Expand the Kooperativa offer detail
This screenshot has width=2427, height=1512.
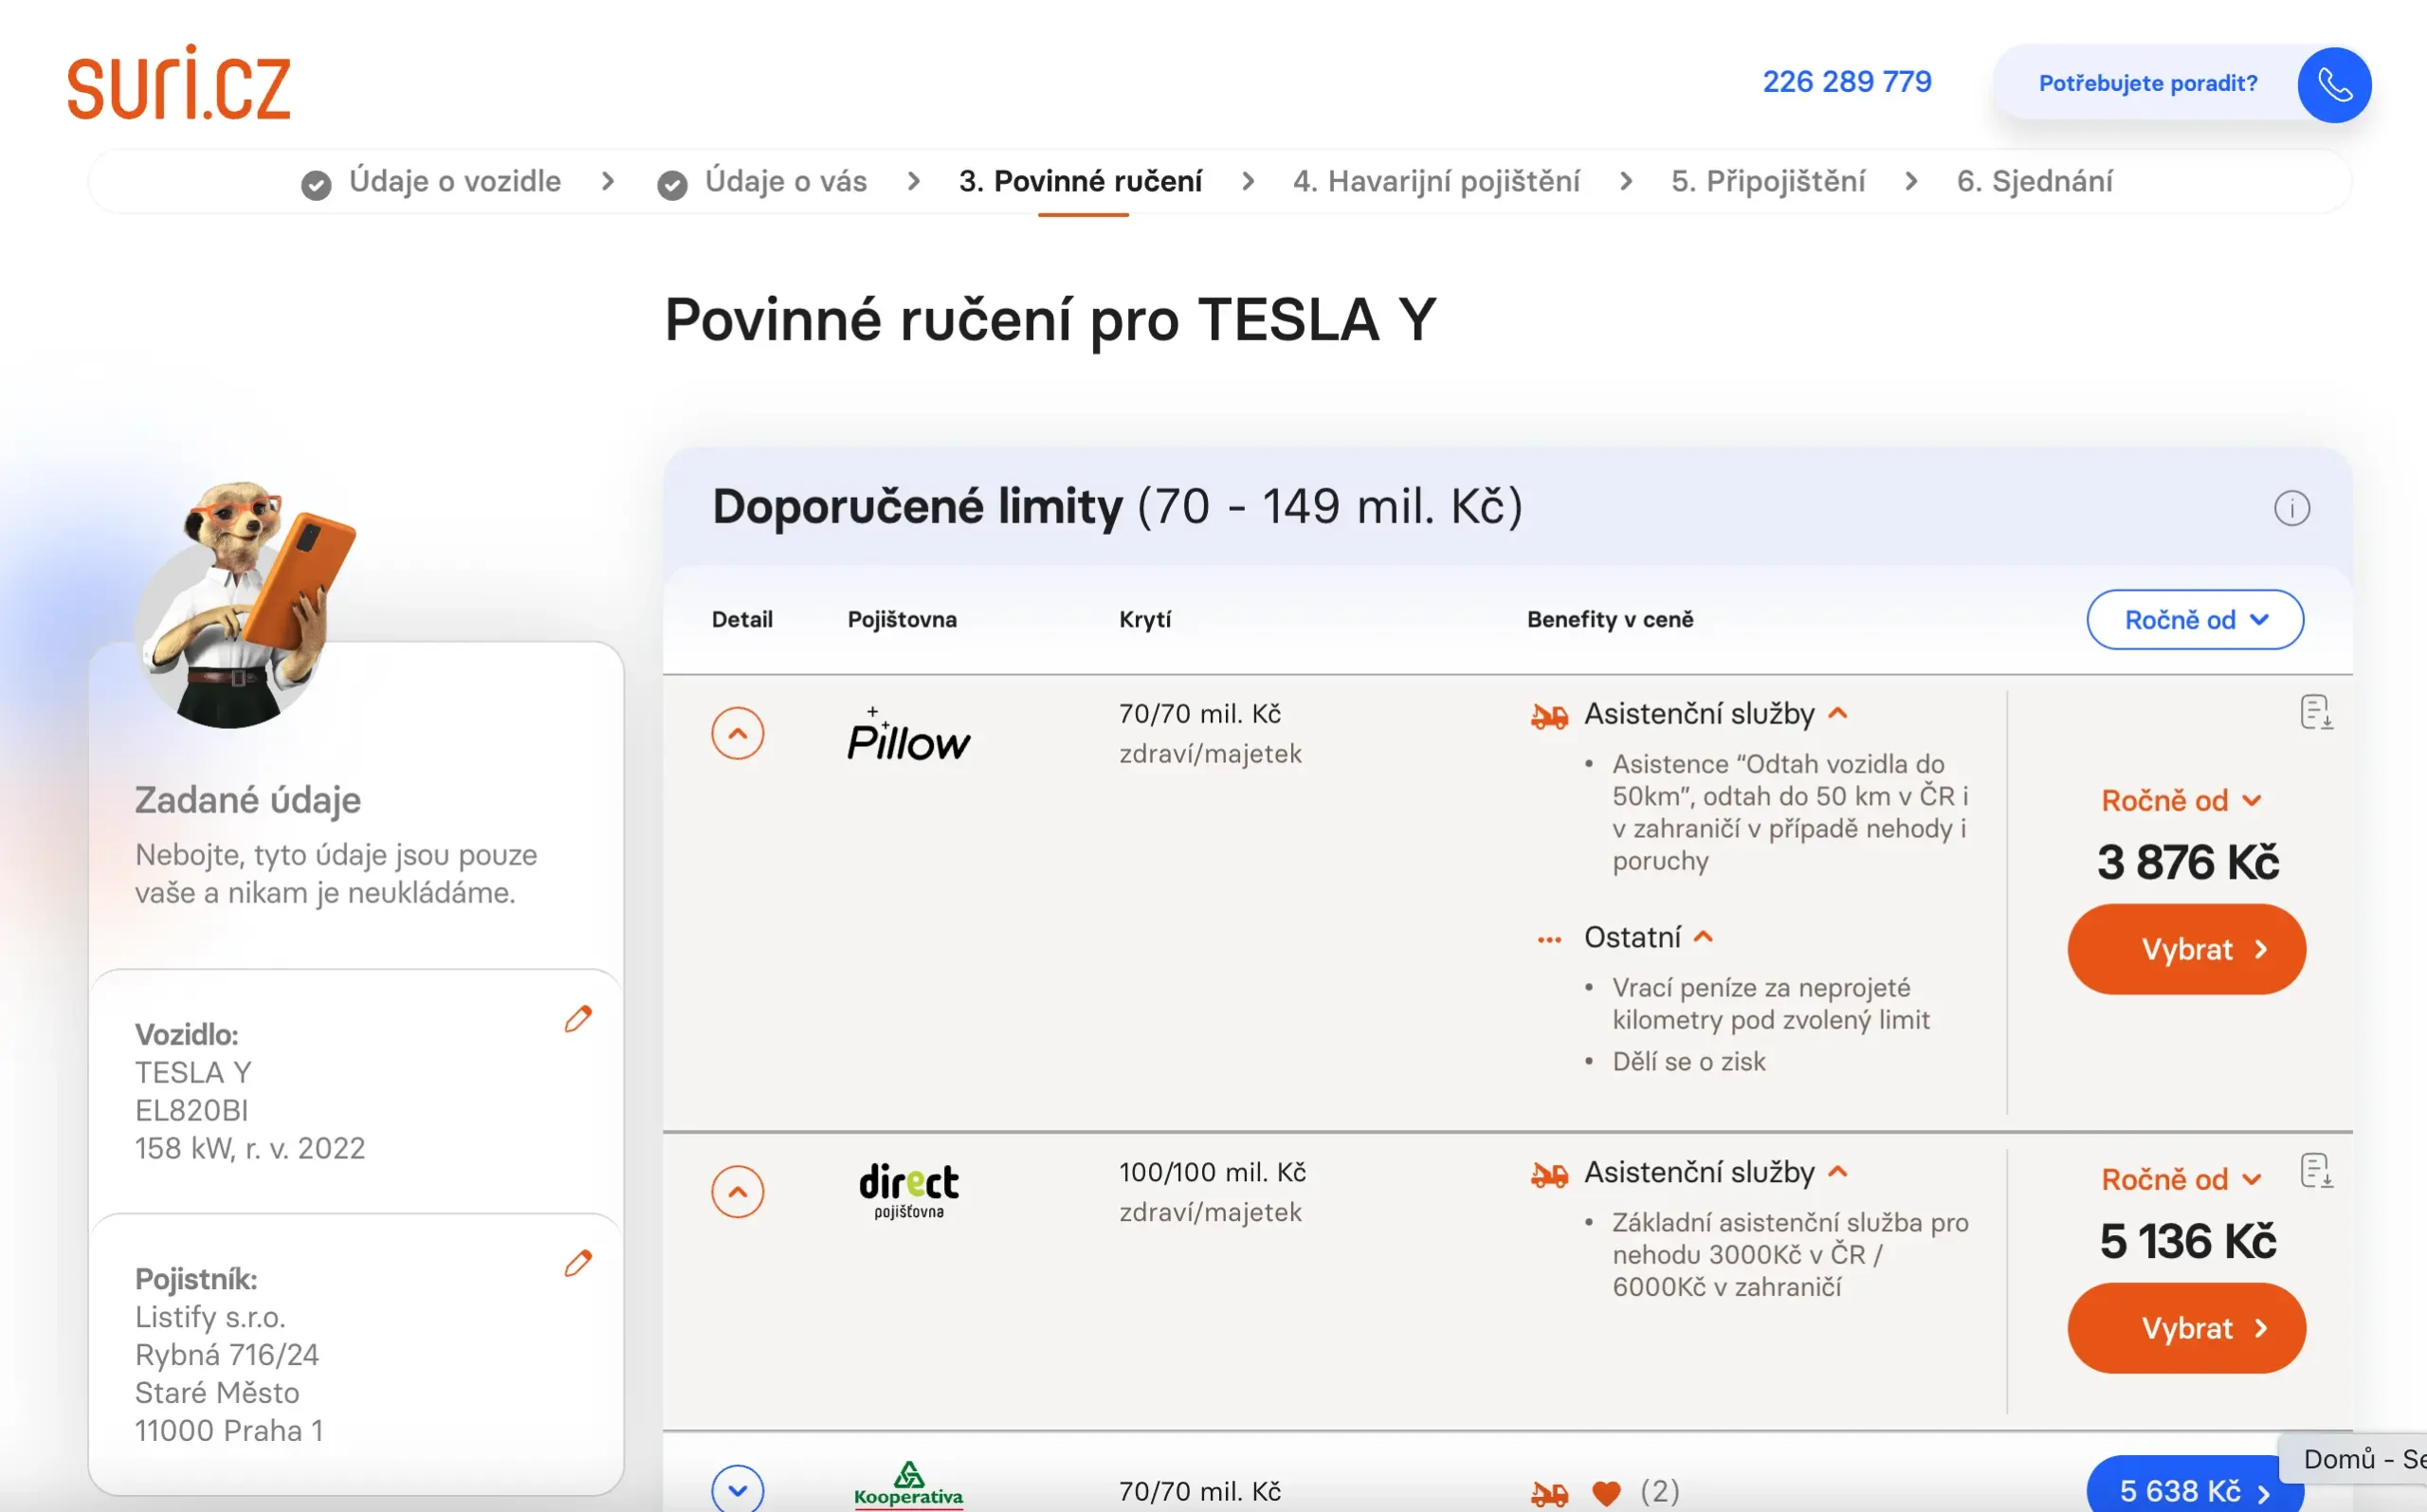737,1490
